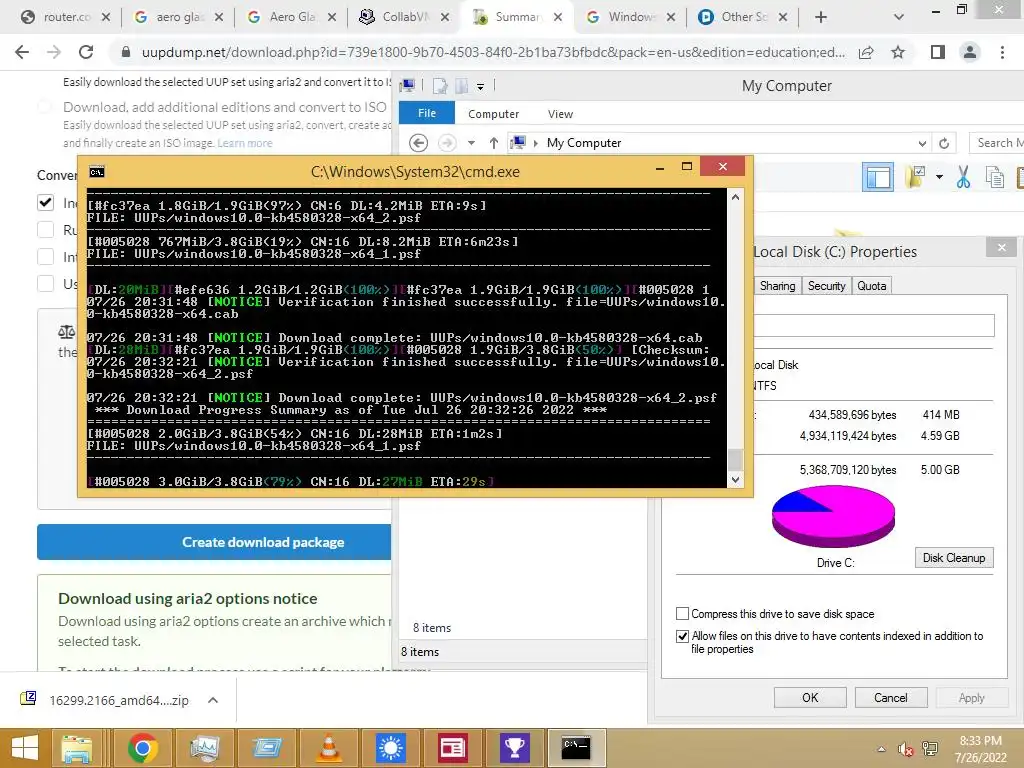The width and height of the screenshot is (1024, 768).
Task: Click the My Computer window title icon
Action: click(408, 85)
